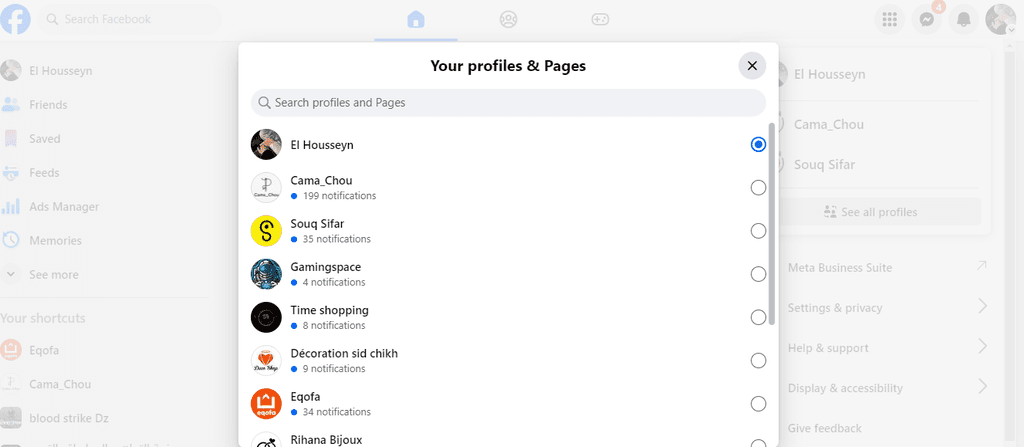Select the Cama_Chou radio button
This screenshot has height=447, width=1024.
click(x=758, y=188)
